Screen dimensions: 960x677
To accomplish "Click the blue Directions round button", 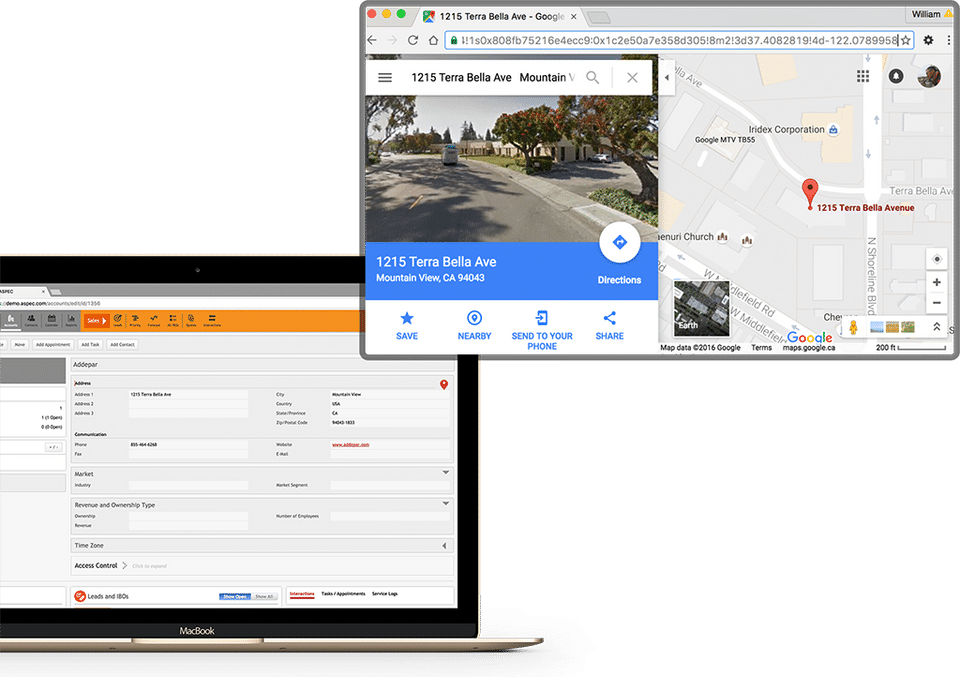I will [x=620, y=242].
